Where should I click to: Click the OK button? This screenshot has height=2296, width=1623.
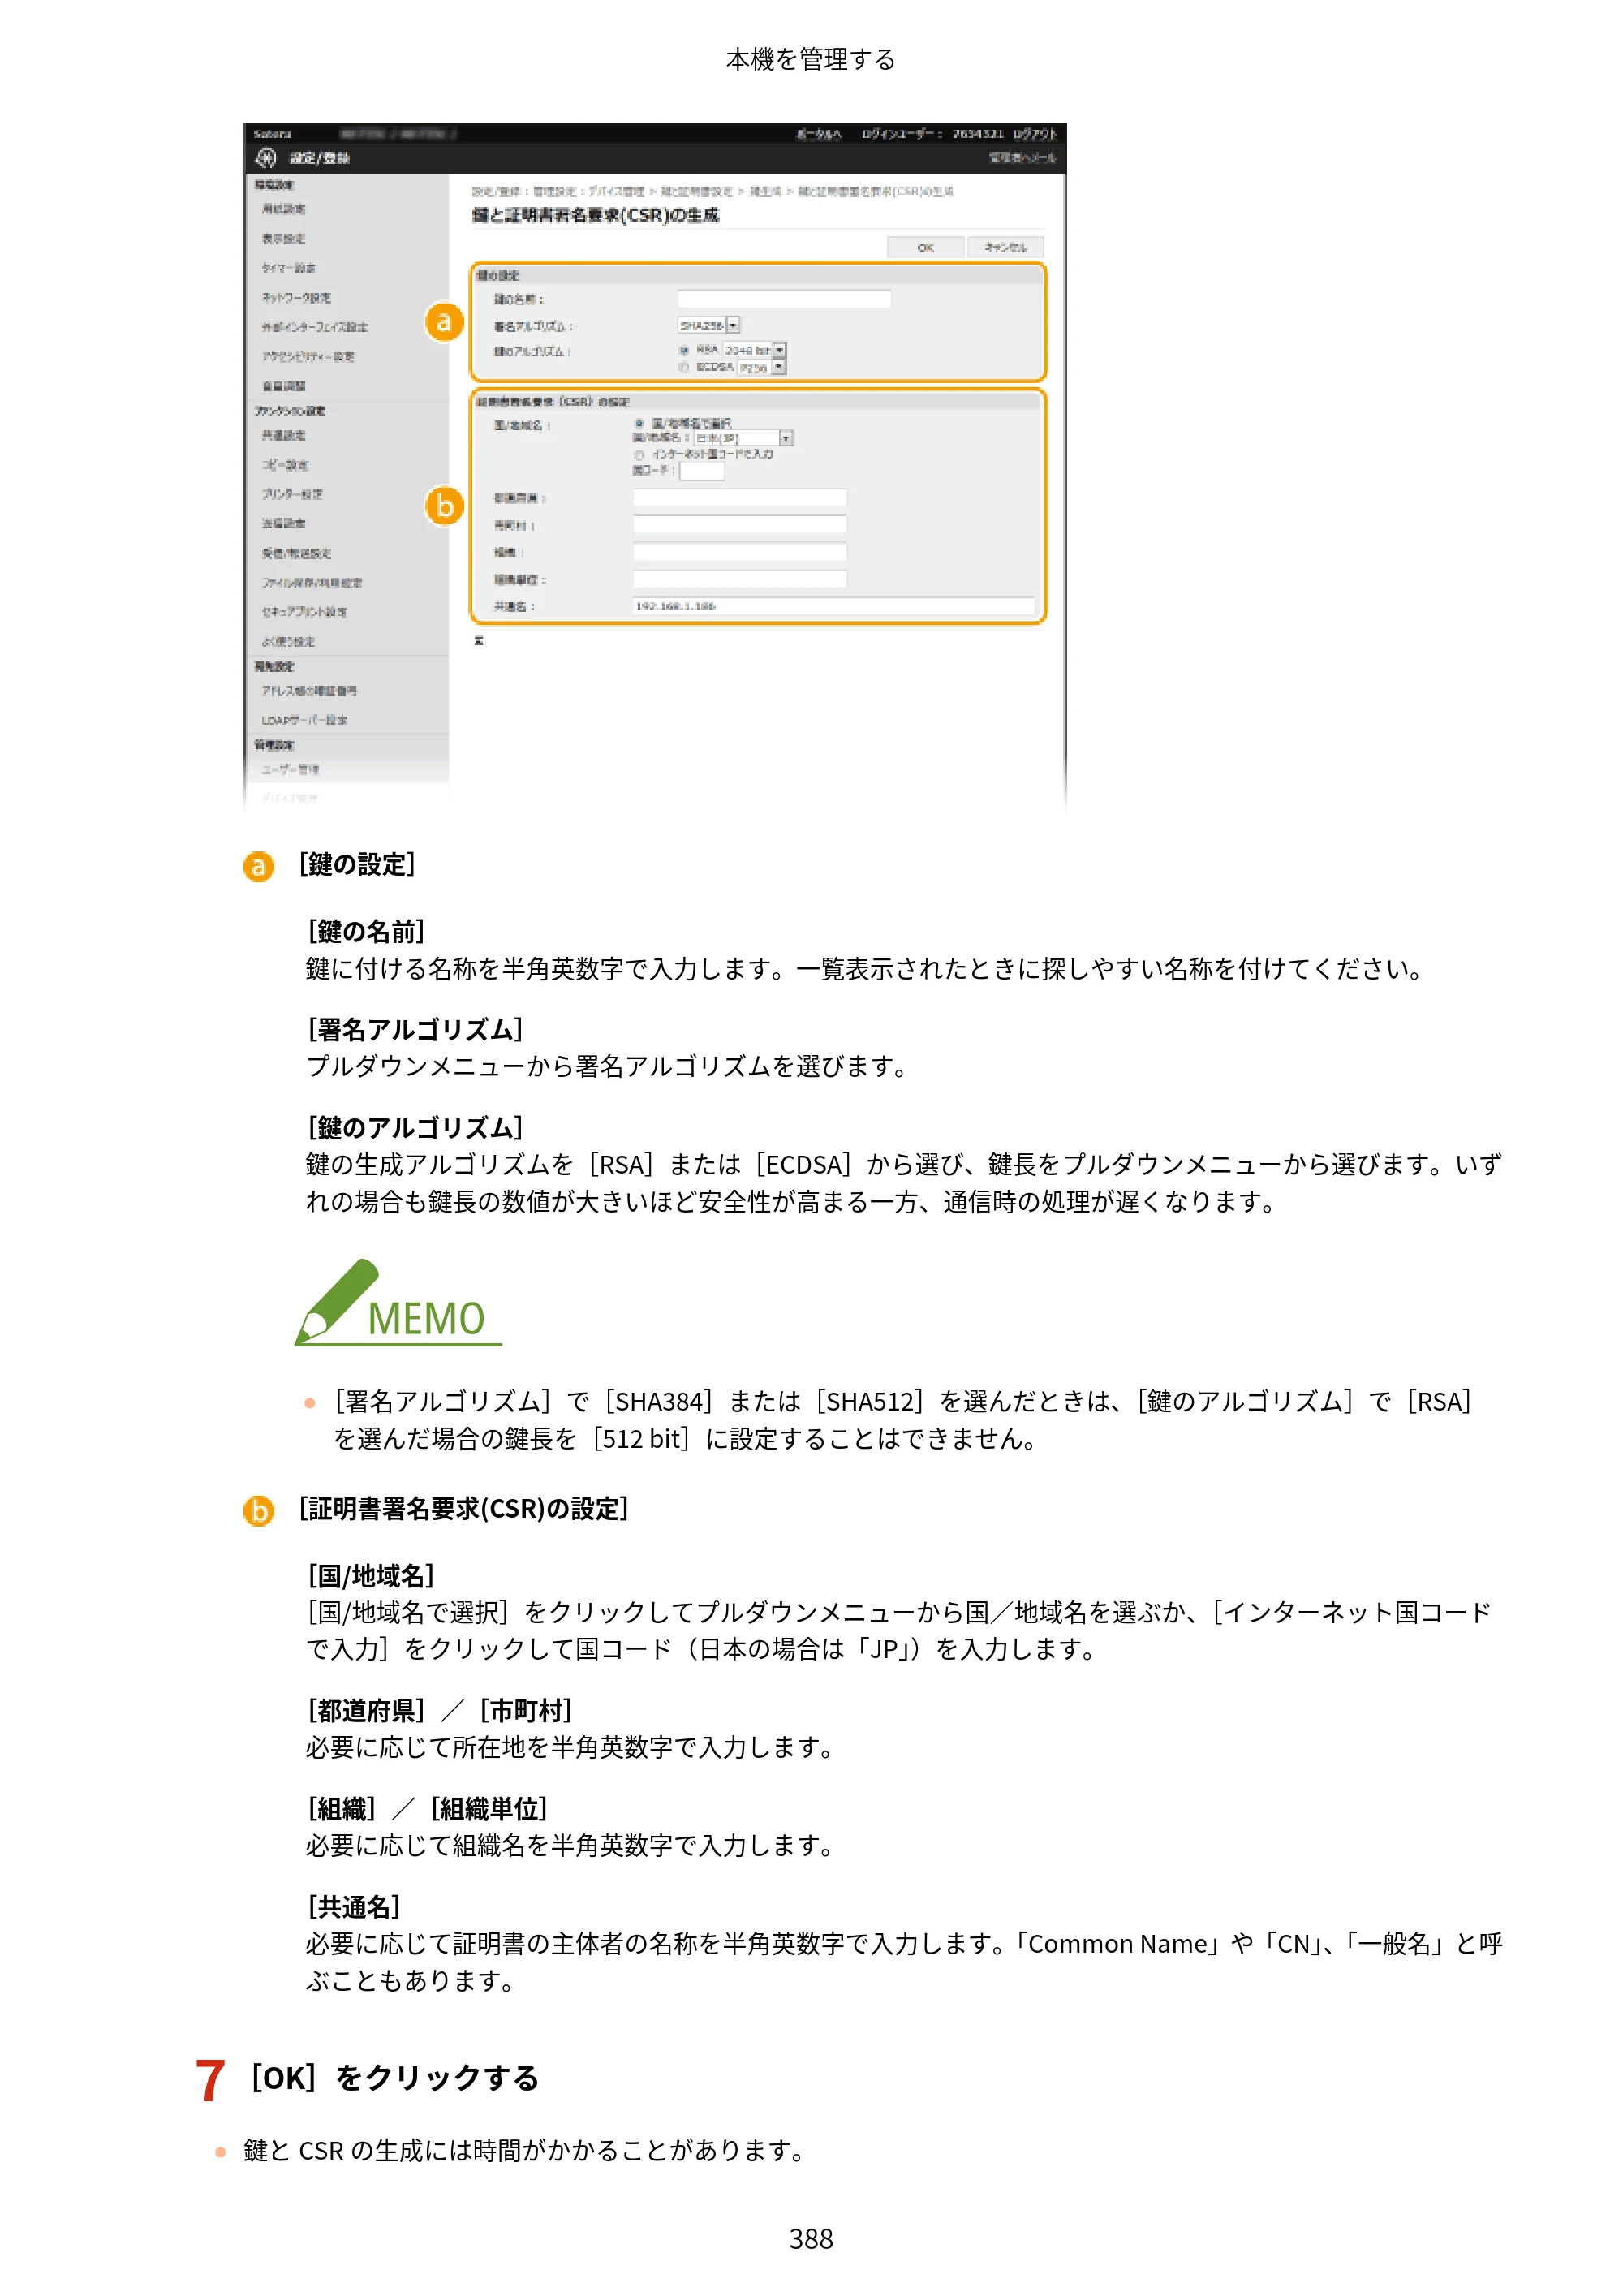point(926,247)
